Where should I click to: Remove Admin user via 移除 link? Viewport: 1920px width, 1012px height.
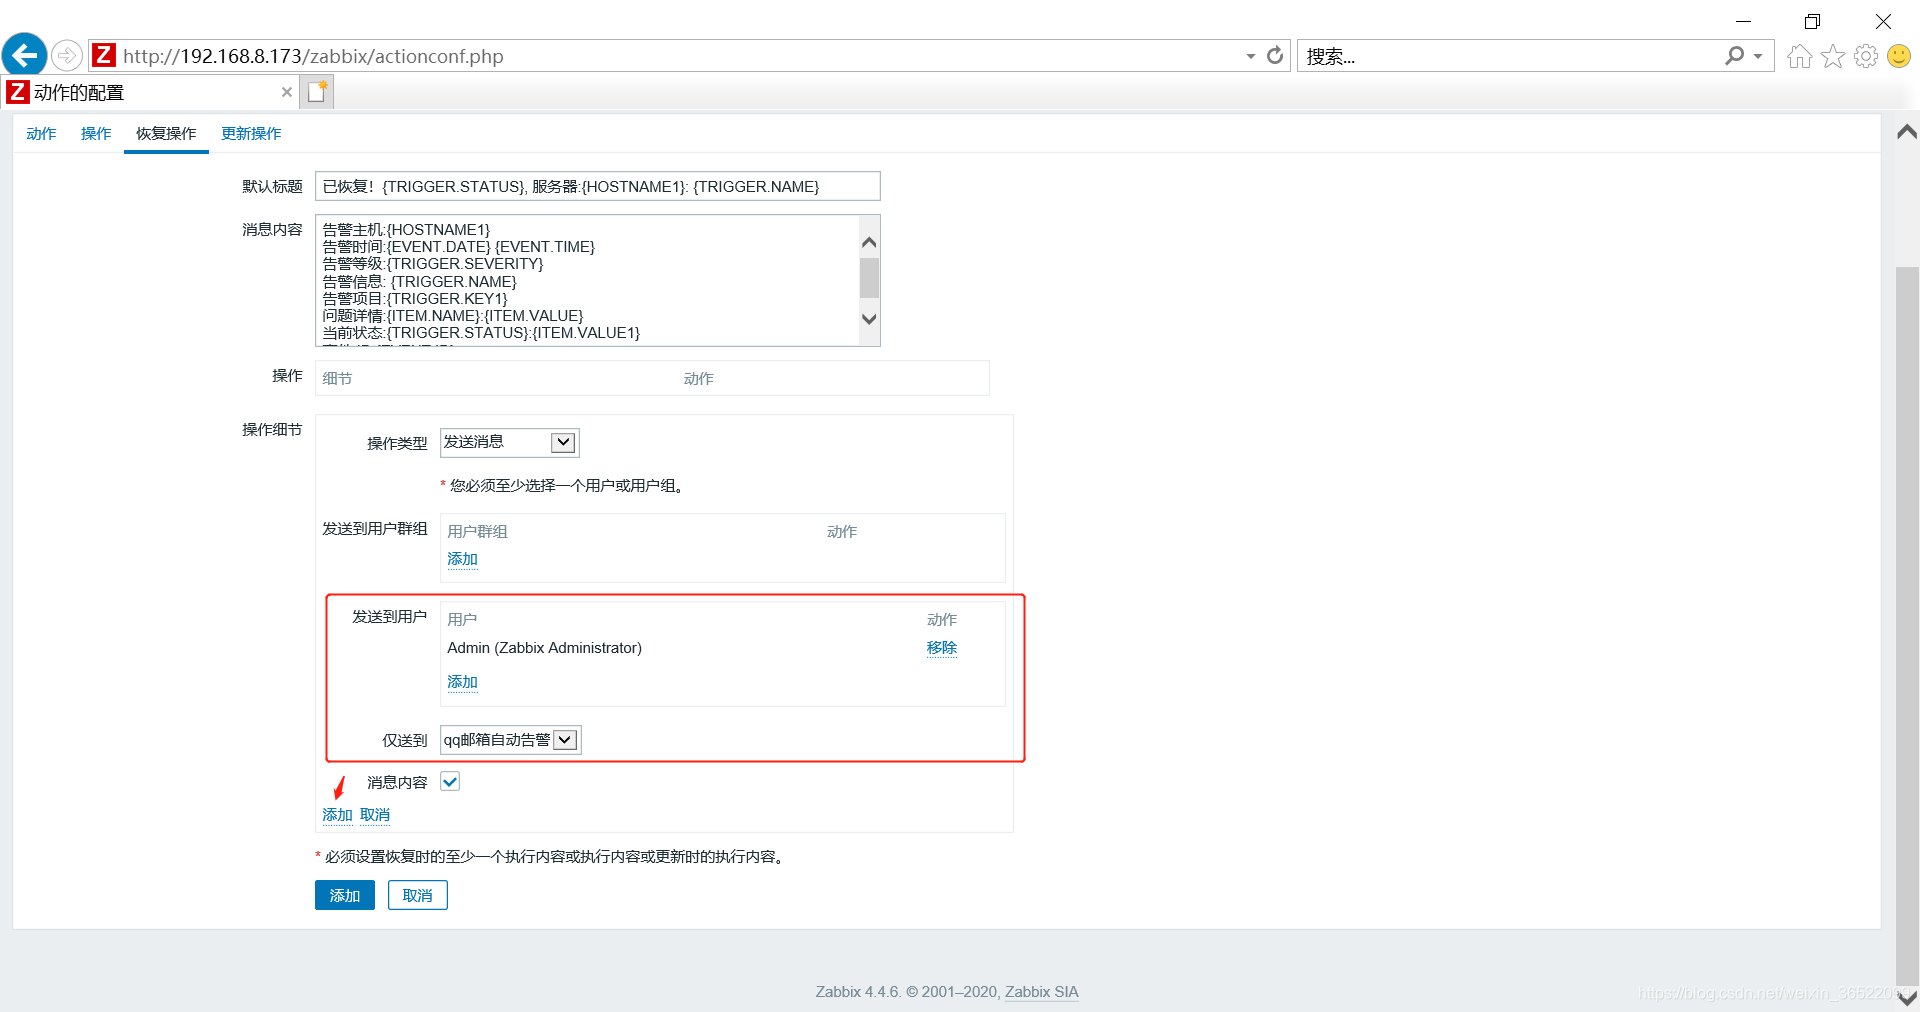click(941, 647)
